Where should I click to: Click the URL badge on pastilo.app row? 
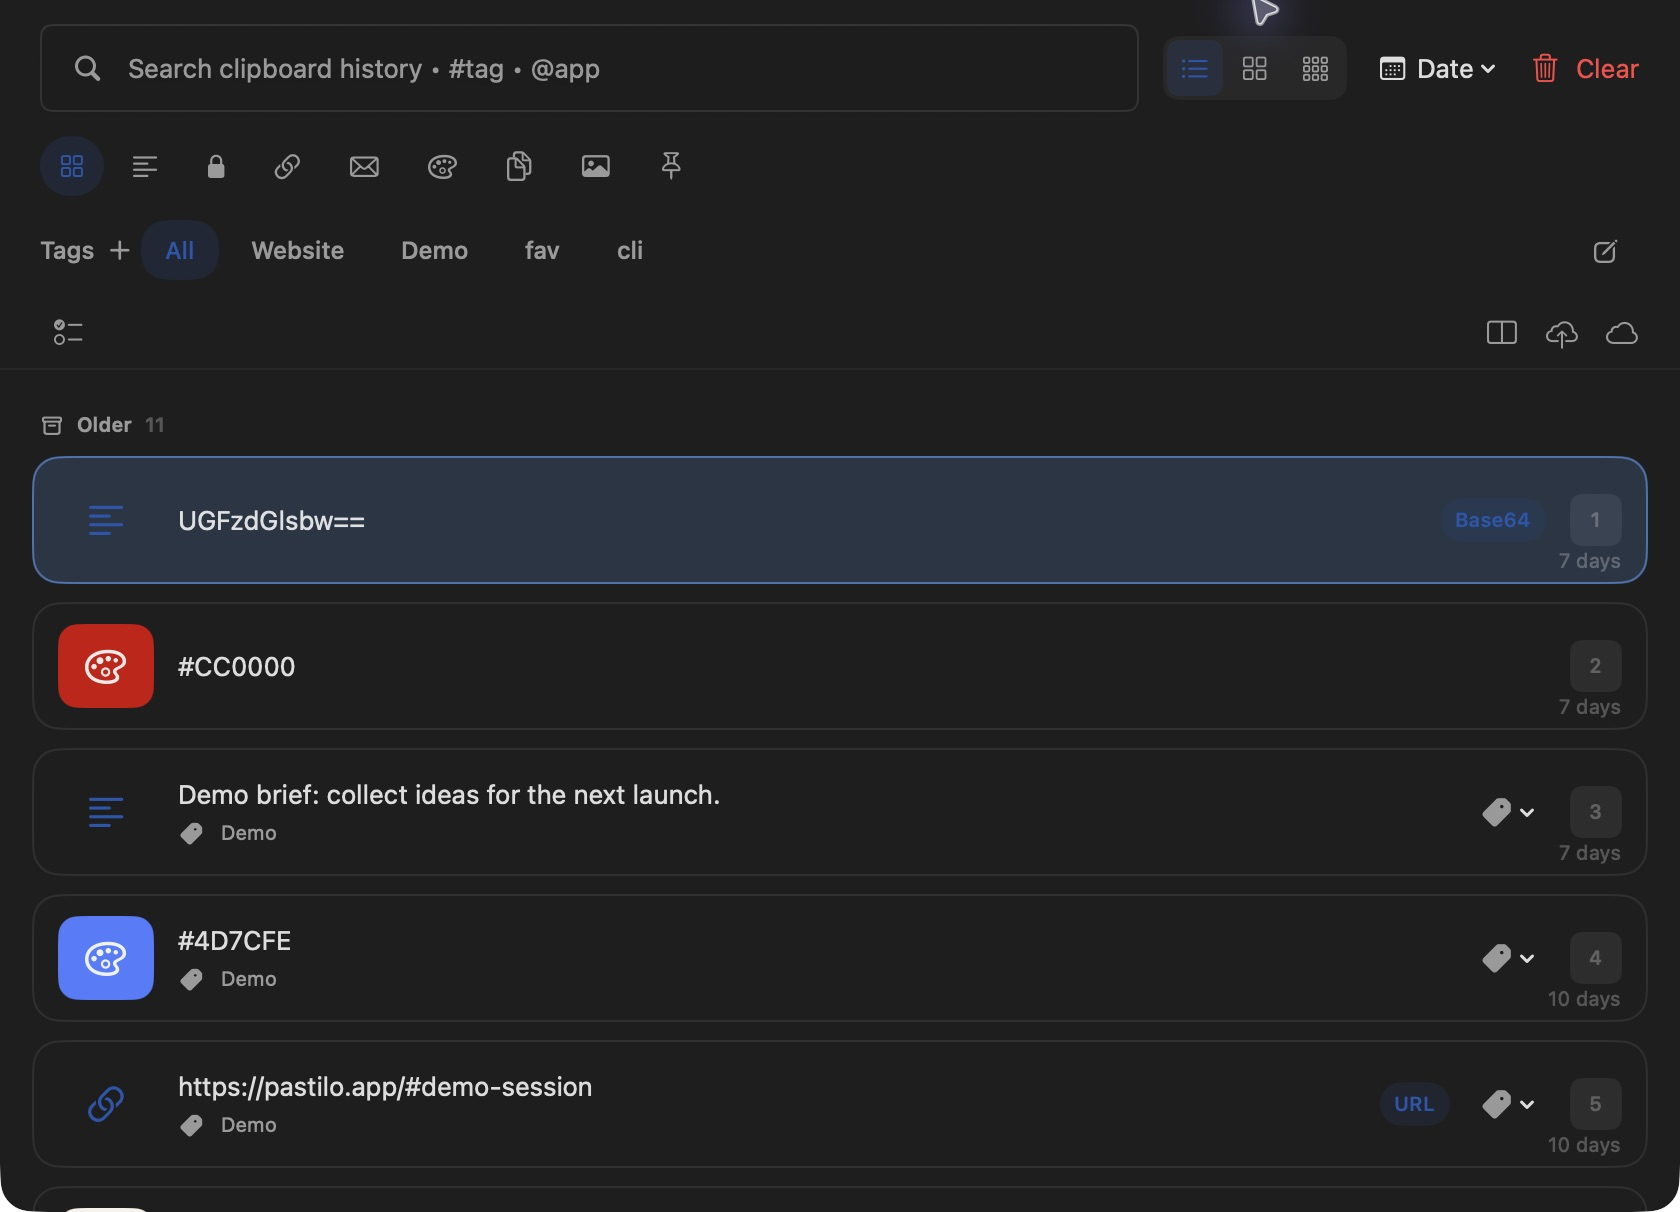[1414, 1104]
